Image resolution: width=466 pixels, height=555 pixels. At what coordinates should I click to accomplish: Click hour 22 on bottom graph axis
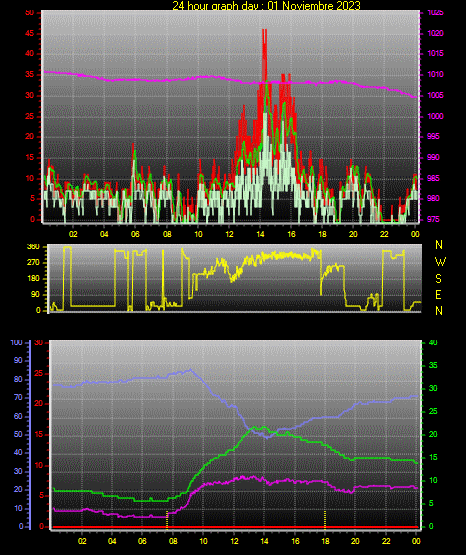tap(386, 541)
